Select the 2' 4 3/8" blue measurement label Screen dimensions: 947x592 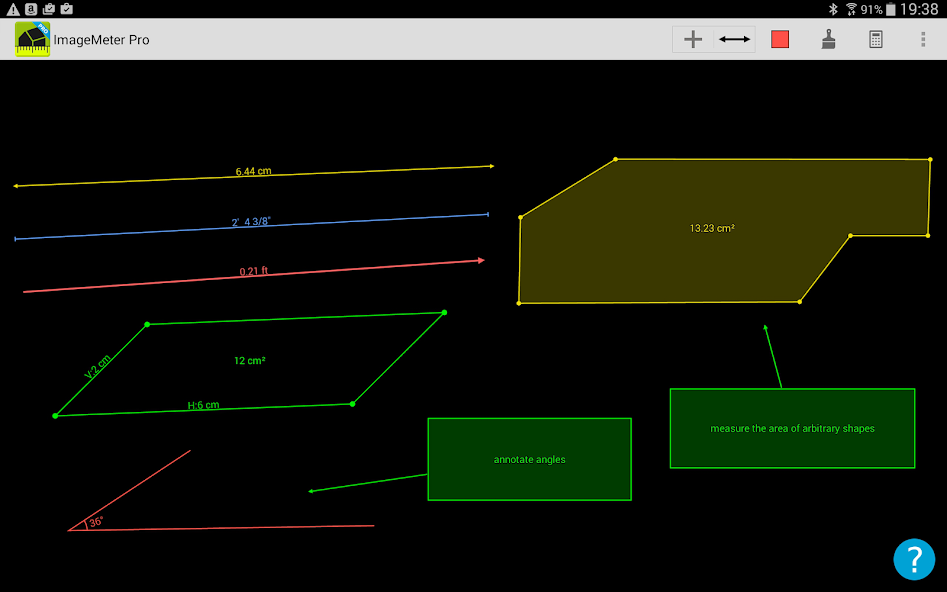point(251,222)
